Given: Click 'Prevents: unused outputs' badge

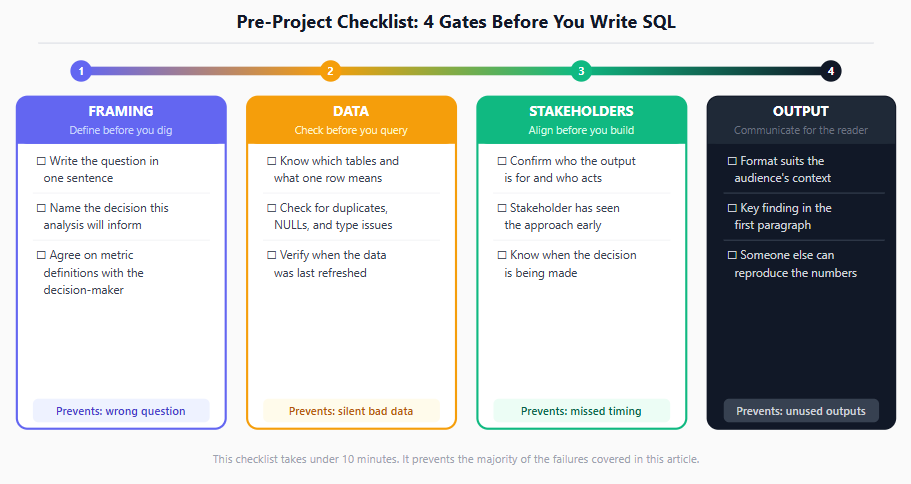Looking at the screenshot, I should point(801,411).
